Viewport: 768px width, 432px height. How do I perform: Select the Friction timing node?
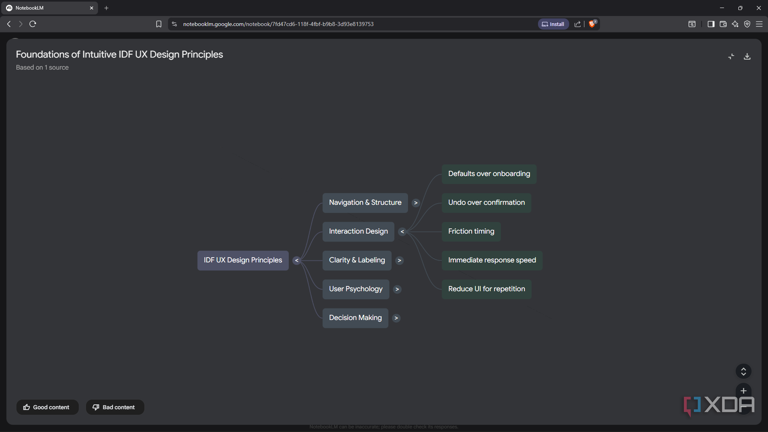pos(471,231)
